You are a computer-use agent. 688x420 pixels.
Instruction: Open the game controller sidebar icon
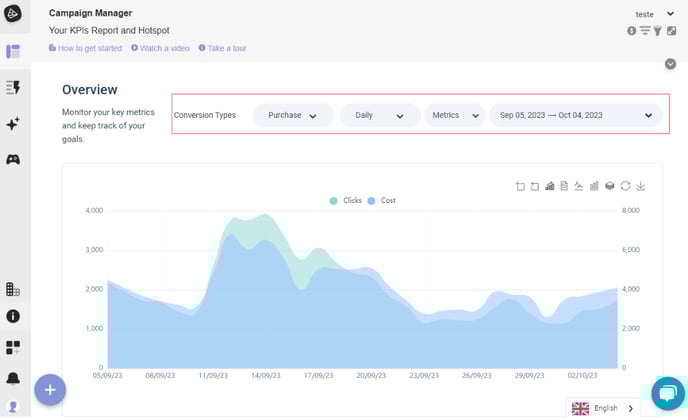click(13, 159)
